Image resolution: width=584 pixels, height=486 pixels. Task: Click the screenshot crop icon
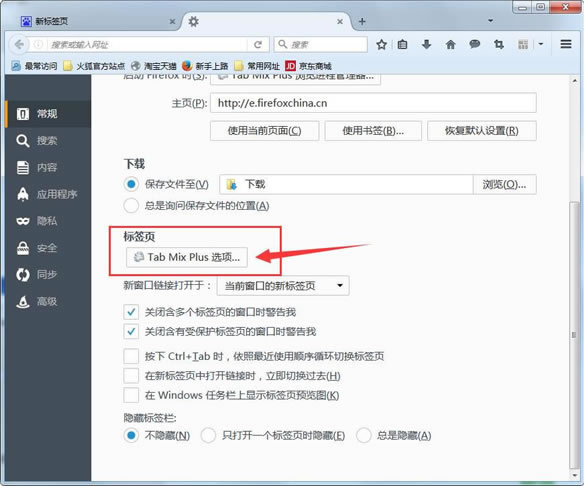click(x=499, y=45)
